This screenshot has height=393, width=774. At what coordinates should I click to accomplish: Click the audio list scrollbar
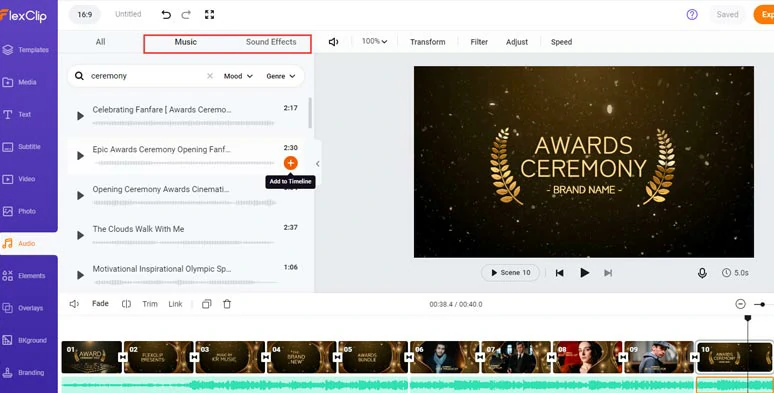point(310,113)
